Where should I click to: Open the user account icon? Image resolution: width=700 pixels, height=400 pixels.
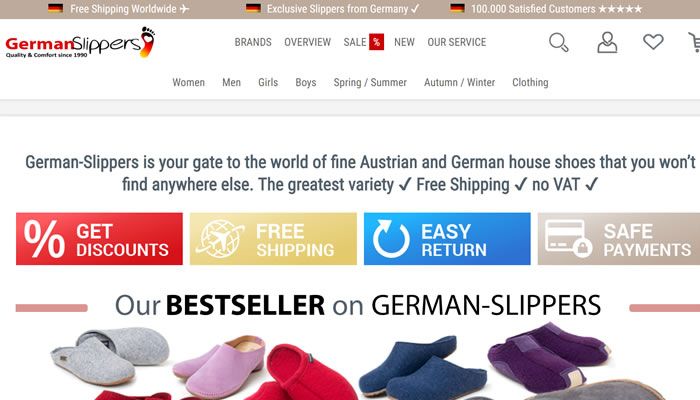pyautogui.click(x=607, y=42)
